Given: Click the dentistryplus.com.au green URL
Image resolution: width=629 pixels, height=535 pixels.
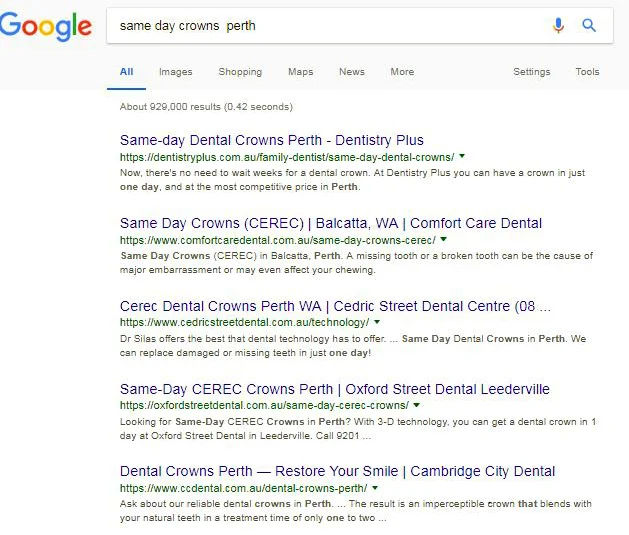Looking at the screenshot, I should pyautogui.click(x=287, y=157).
